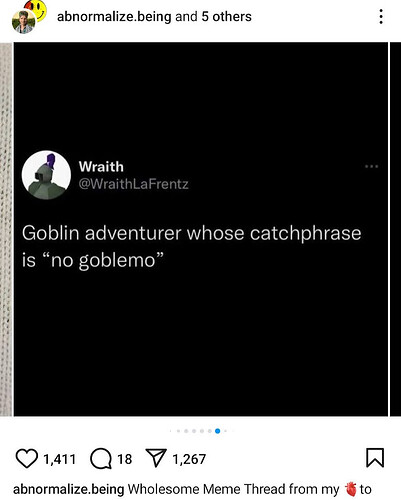This screenshot has width=401, height=500.
Task: Open abnormalize.being name in the caption
Action: [68, 489]
